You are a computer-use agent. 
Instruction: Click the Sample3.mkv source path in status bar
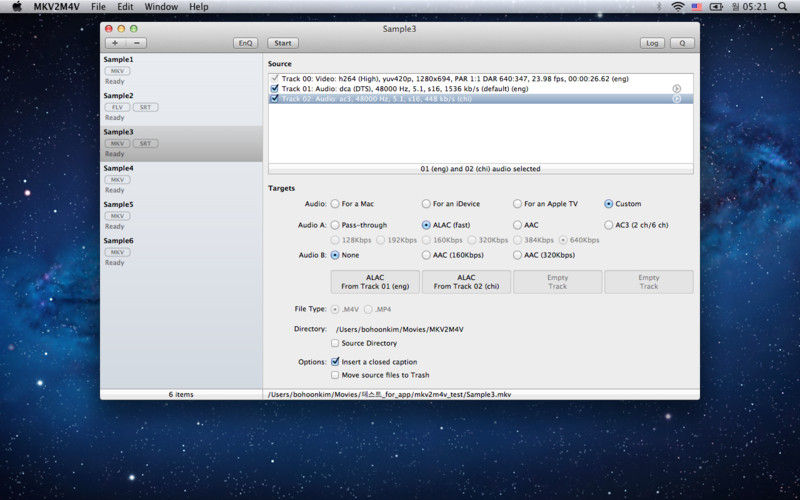tap(390, 394)
